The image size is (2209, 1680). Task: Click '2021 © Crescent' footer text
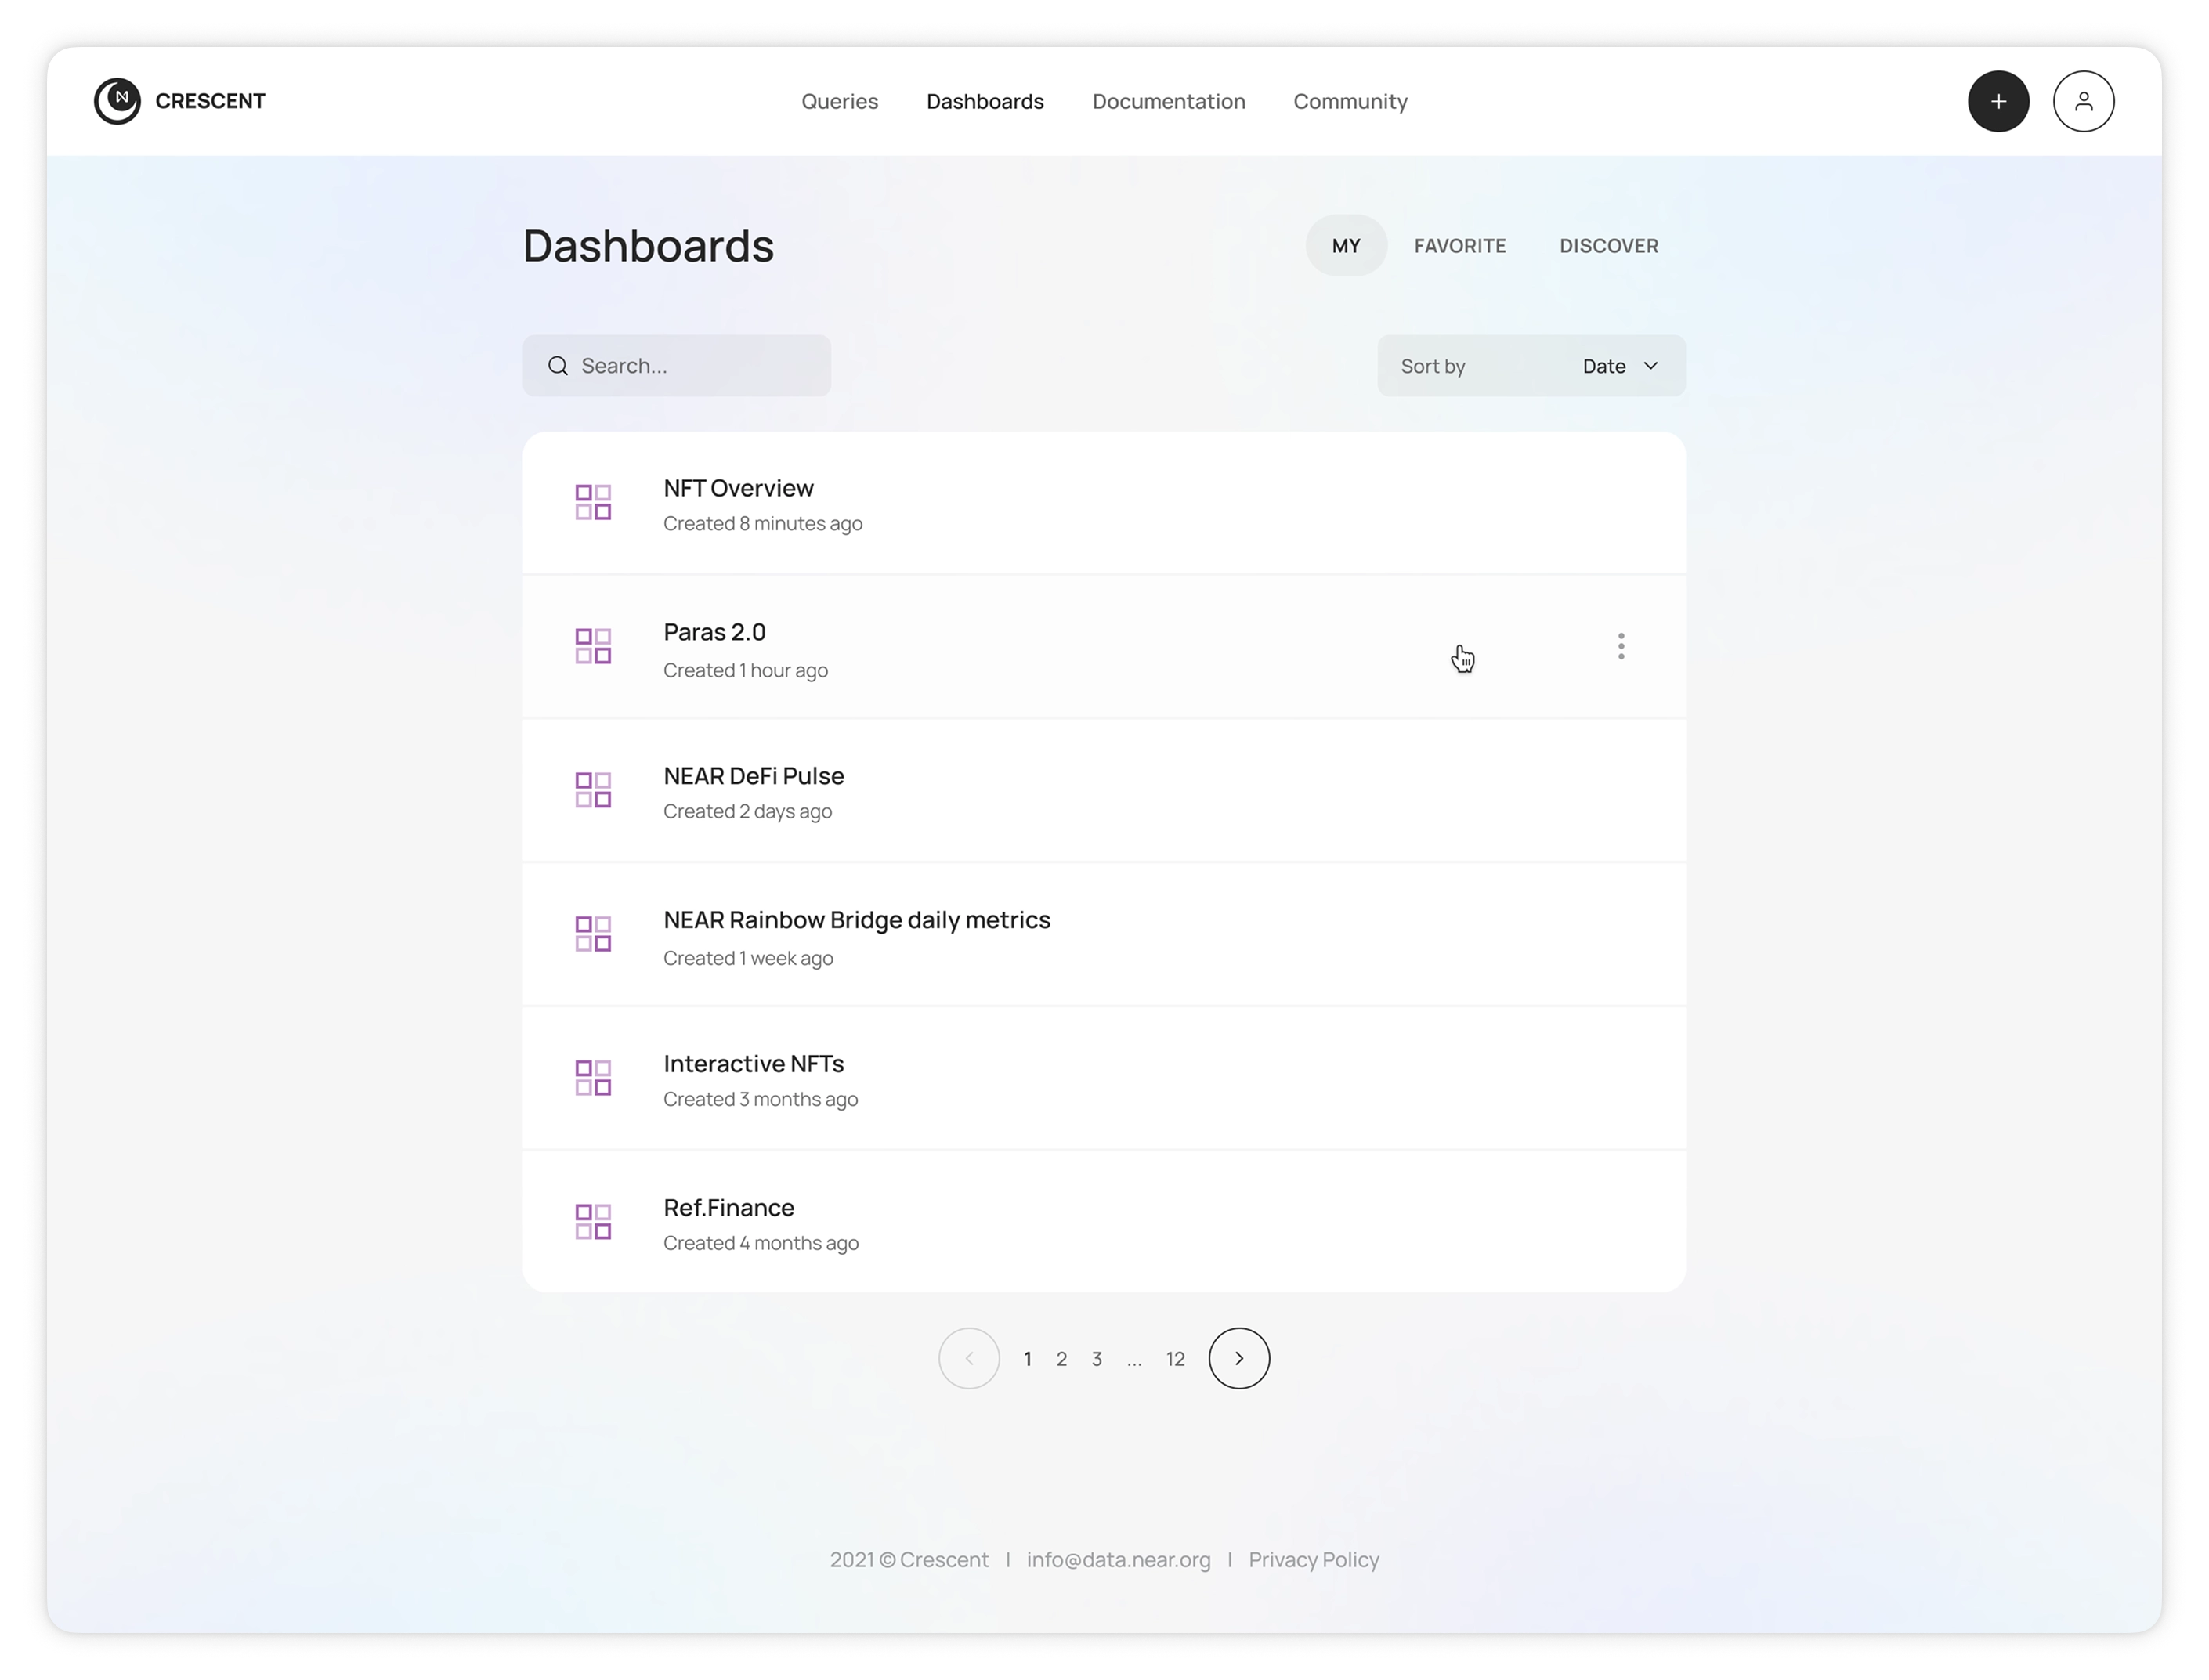click(908, 1560)
